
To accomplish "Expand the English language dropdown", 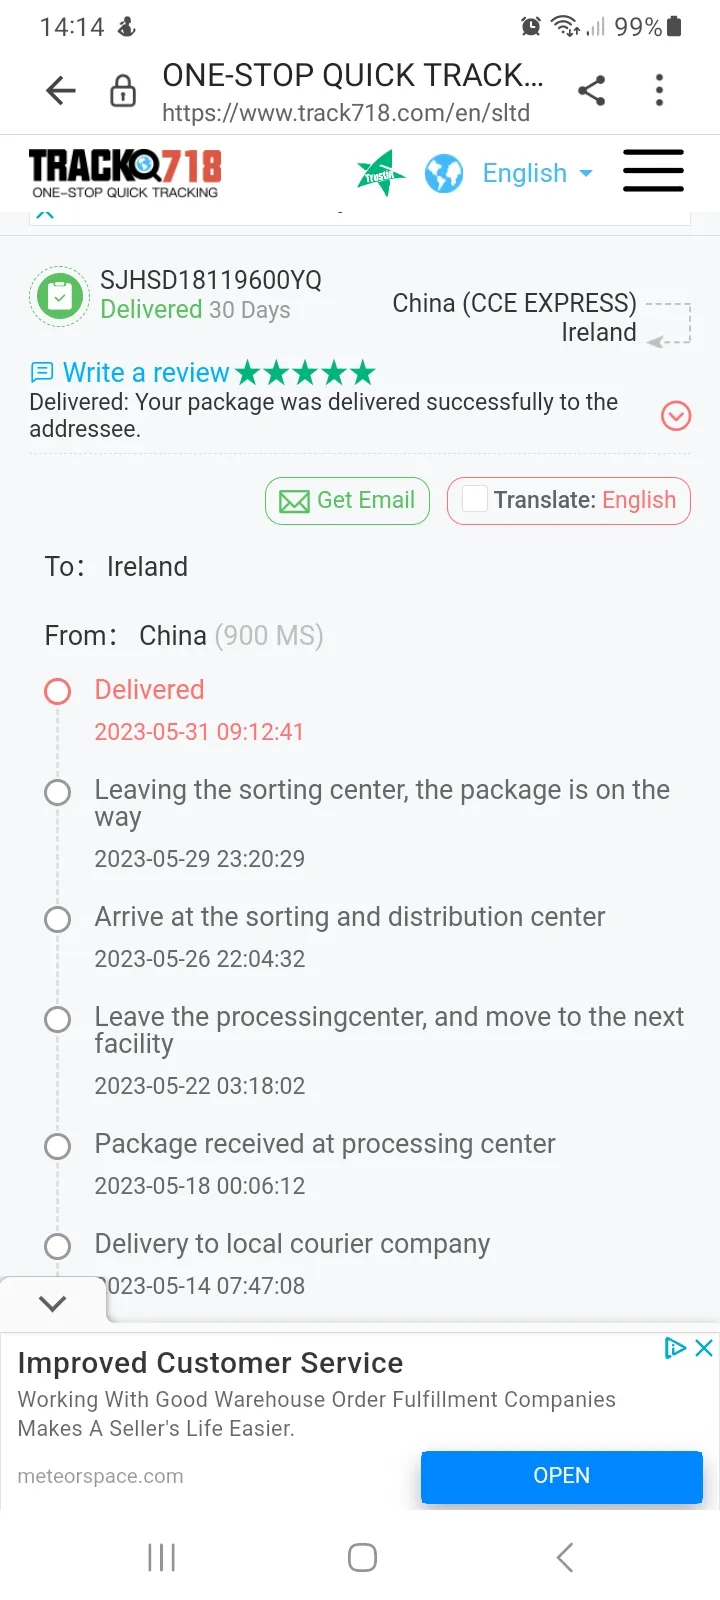I will click(537, 174).
